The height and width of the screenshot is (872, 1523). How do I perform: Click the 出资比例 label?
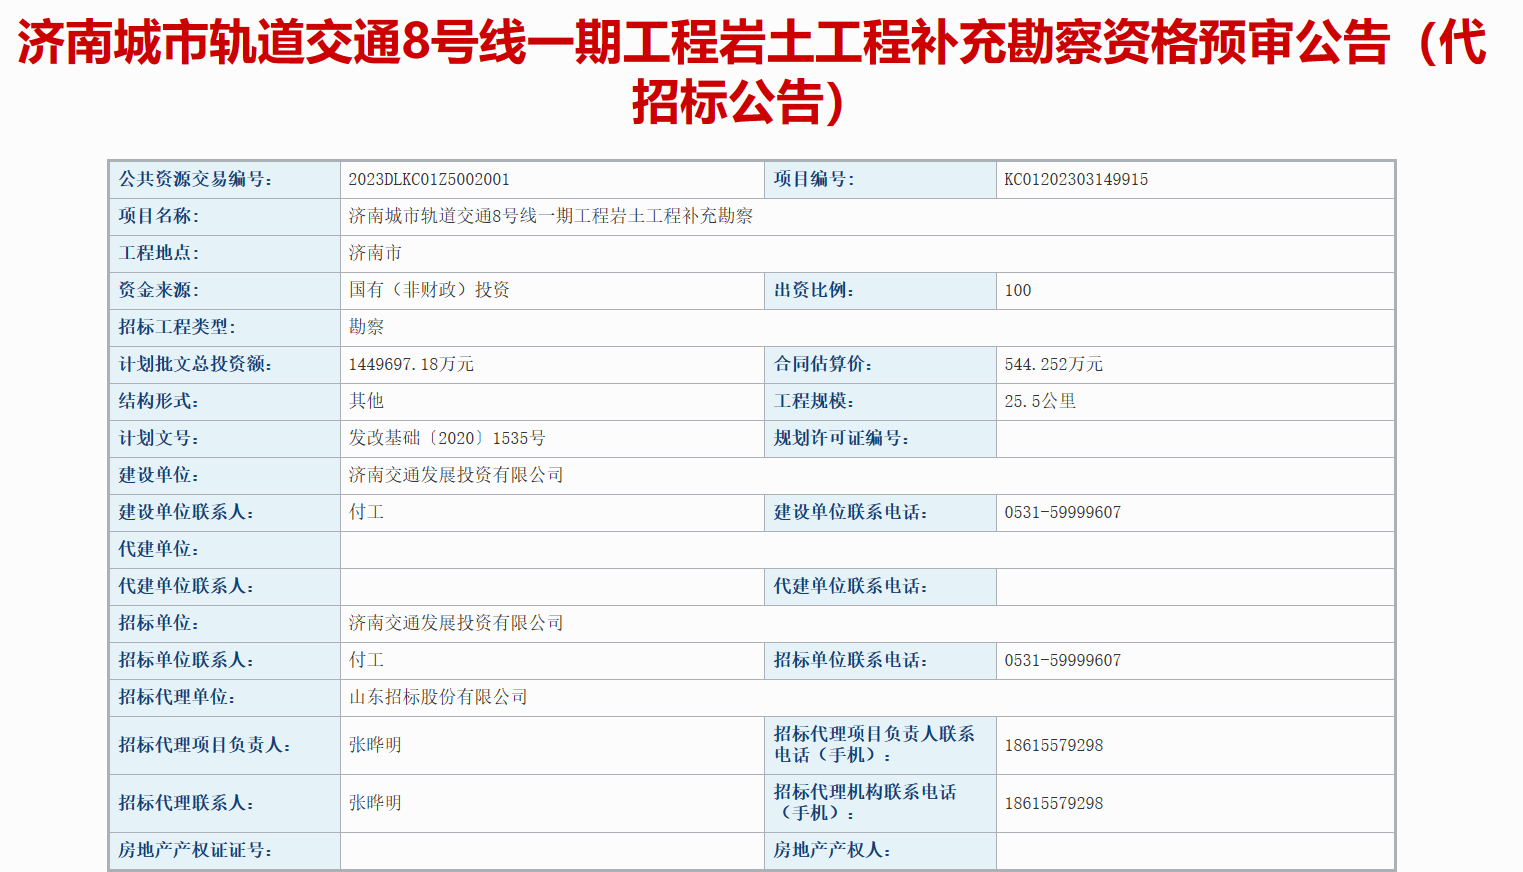pyautogui.click(x=814, y=290)
